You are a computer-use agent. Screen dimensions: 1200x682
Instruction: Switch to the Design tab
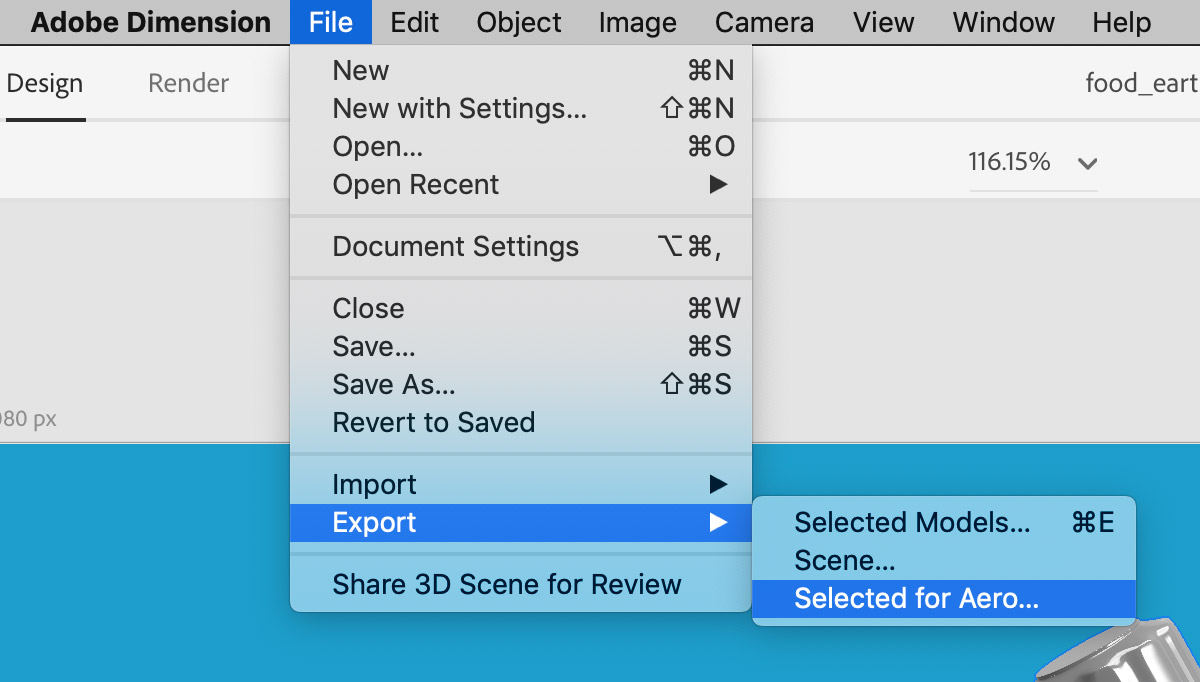point(45,83)
